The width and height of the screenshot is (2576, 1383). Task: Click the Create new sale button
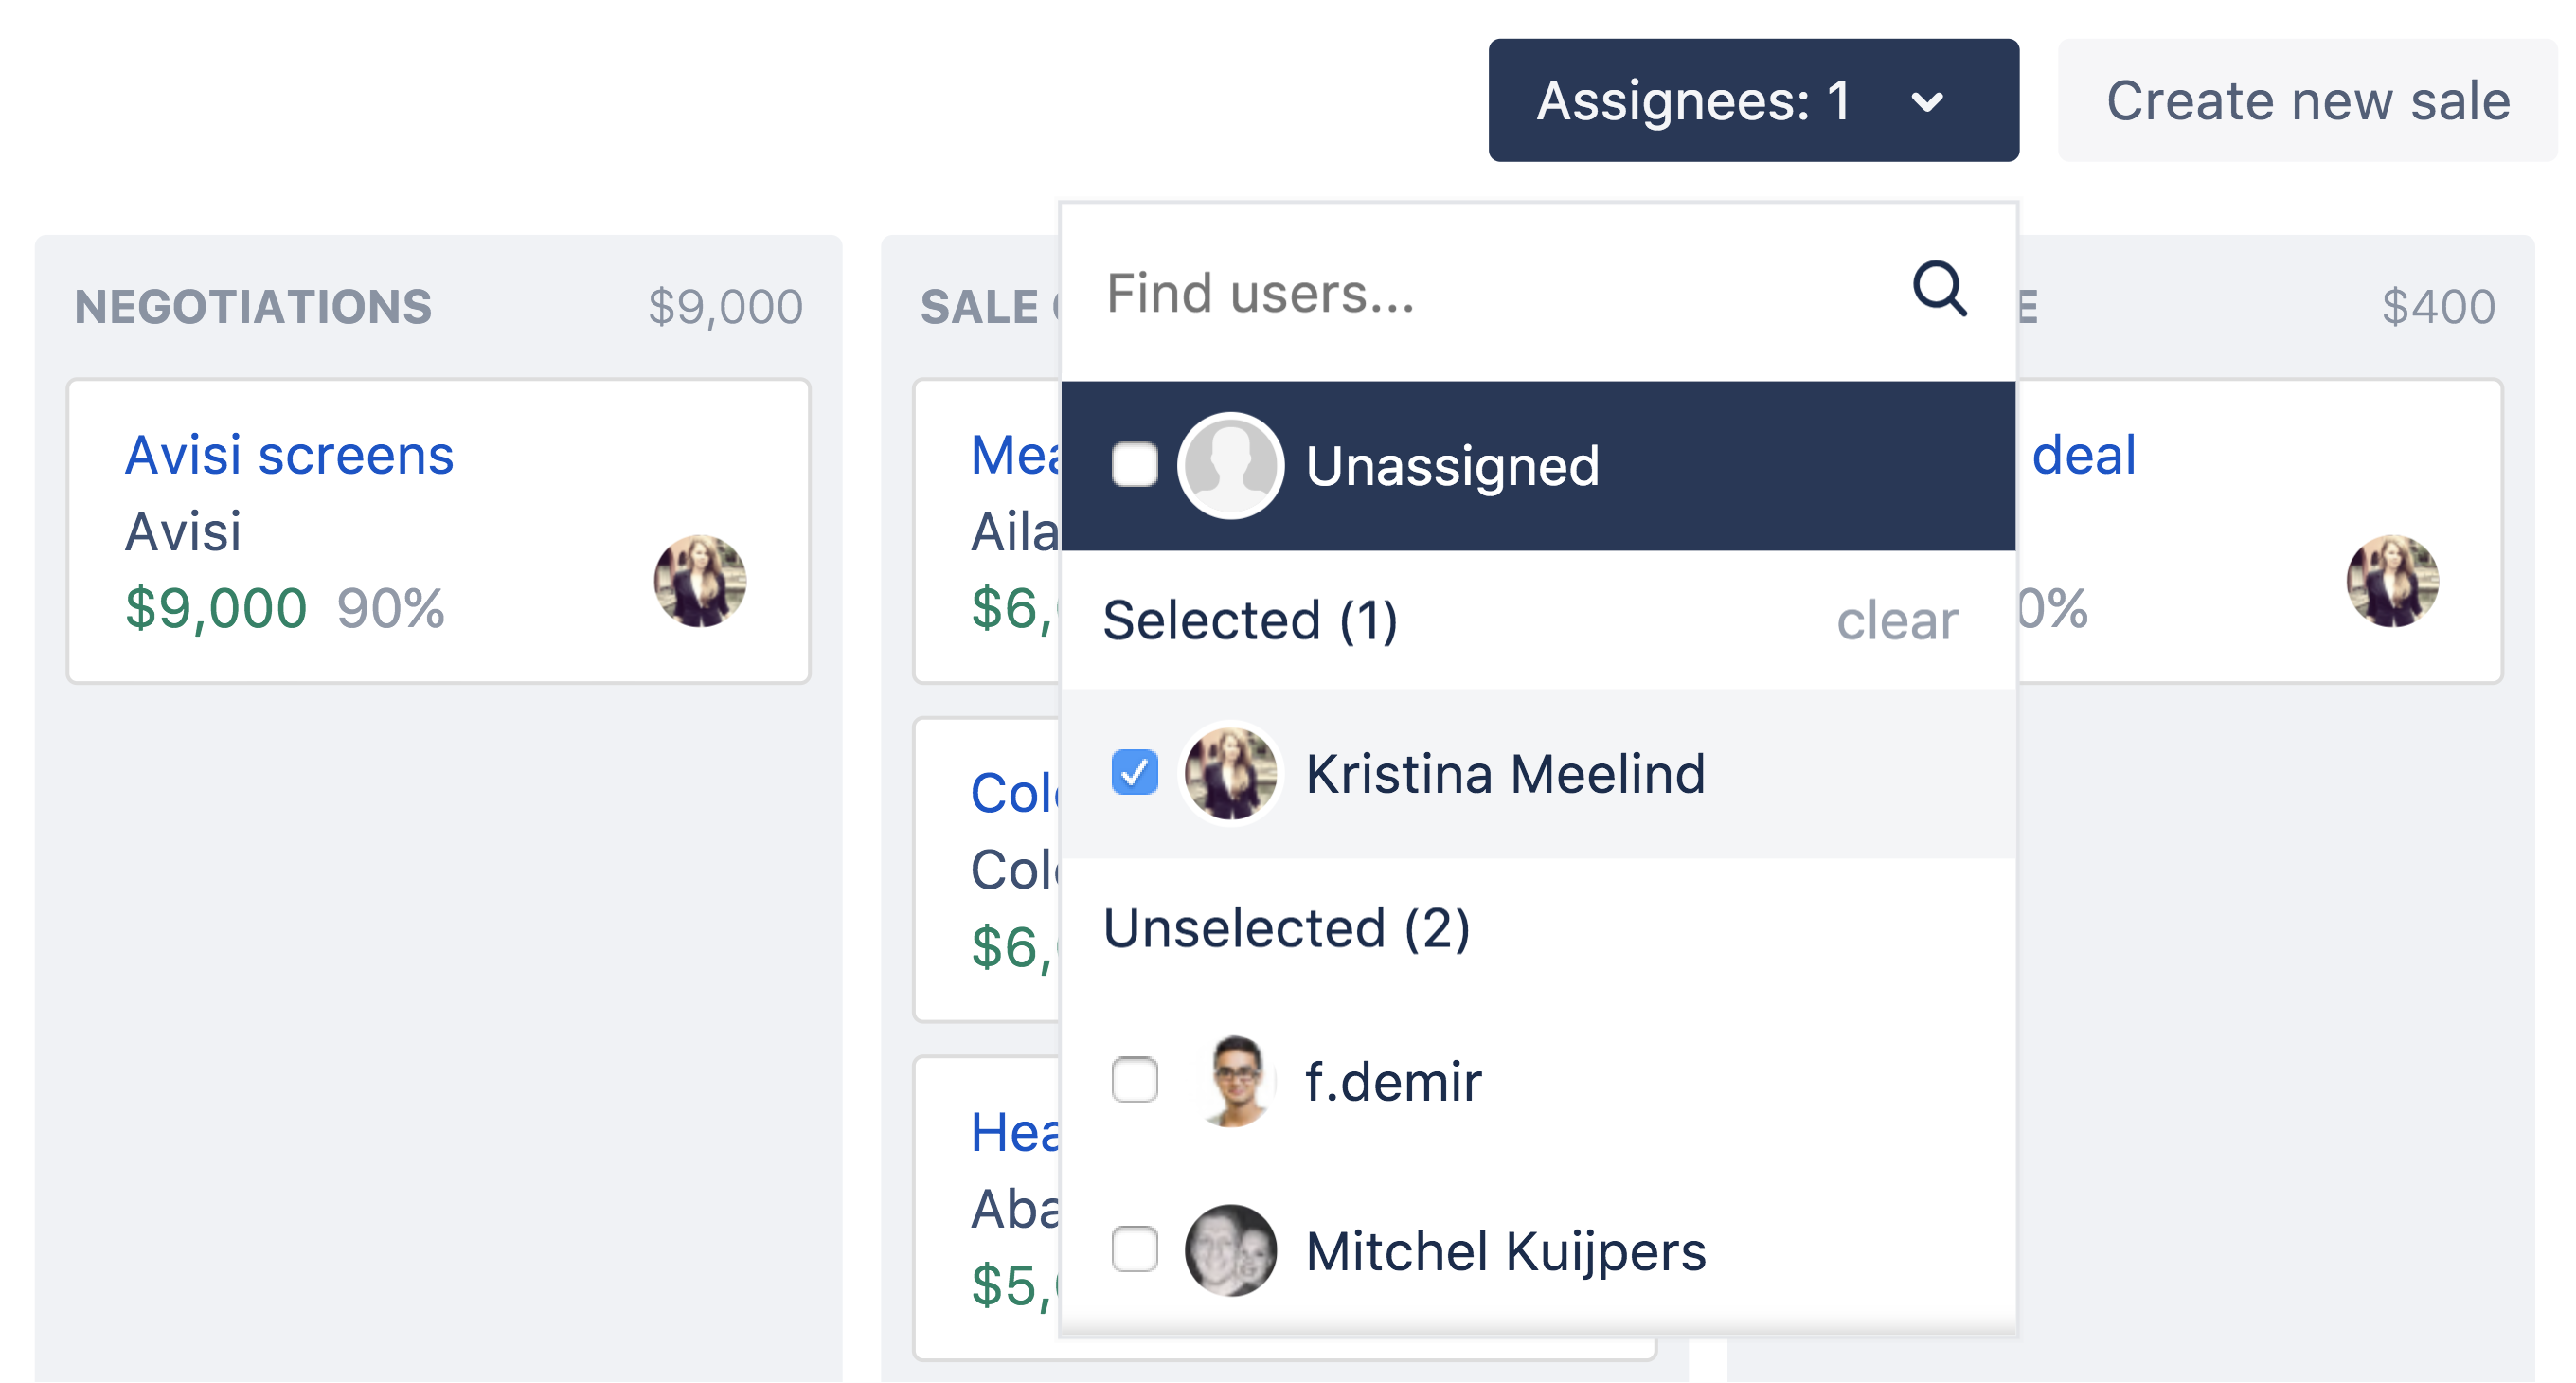pos(2307,100)
